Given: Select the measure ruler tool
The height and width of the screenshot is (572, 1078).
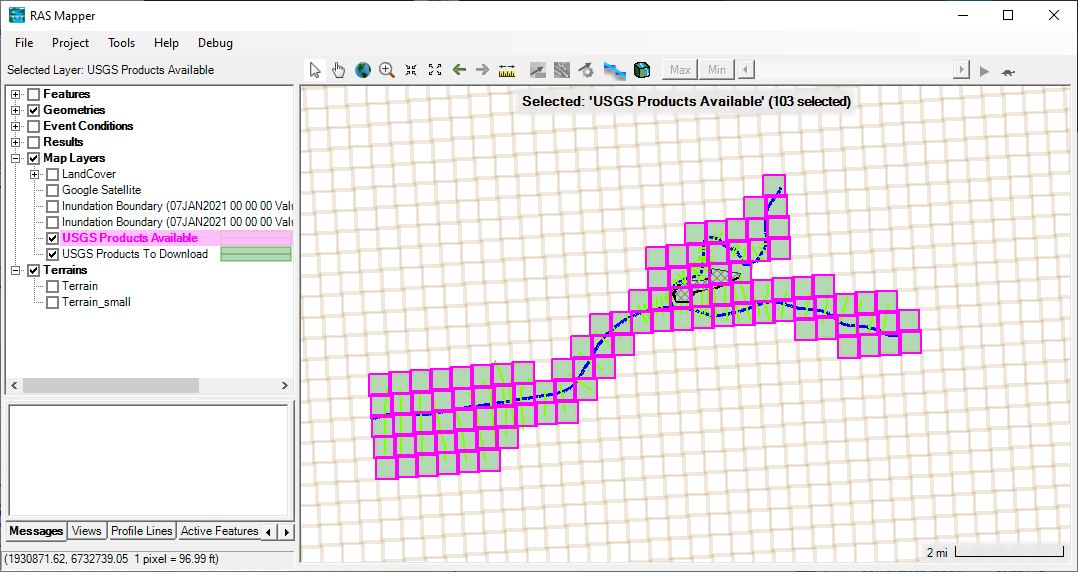Looking at the screenshot, I should (x=507, y=70).
